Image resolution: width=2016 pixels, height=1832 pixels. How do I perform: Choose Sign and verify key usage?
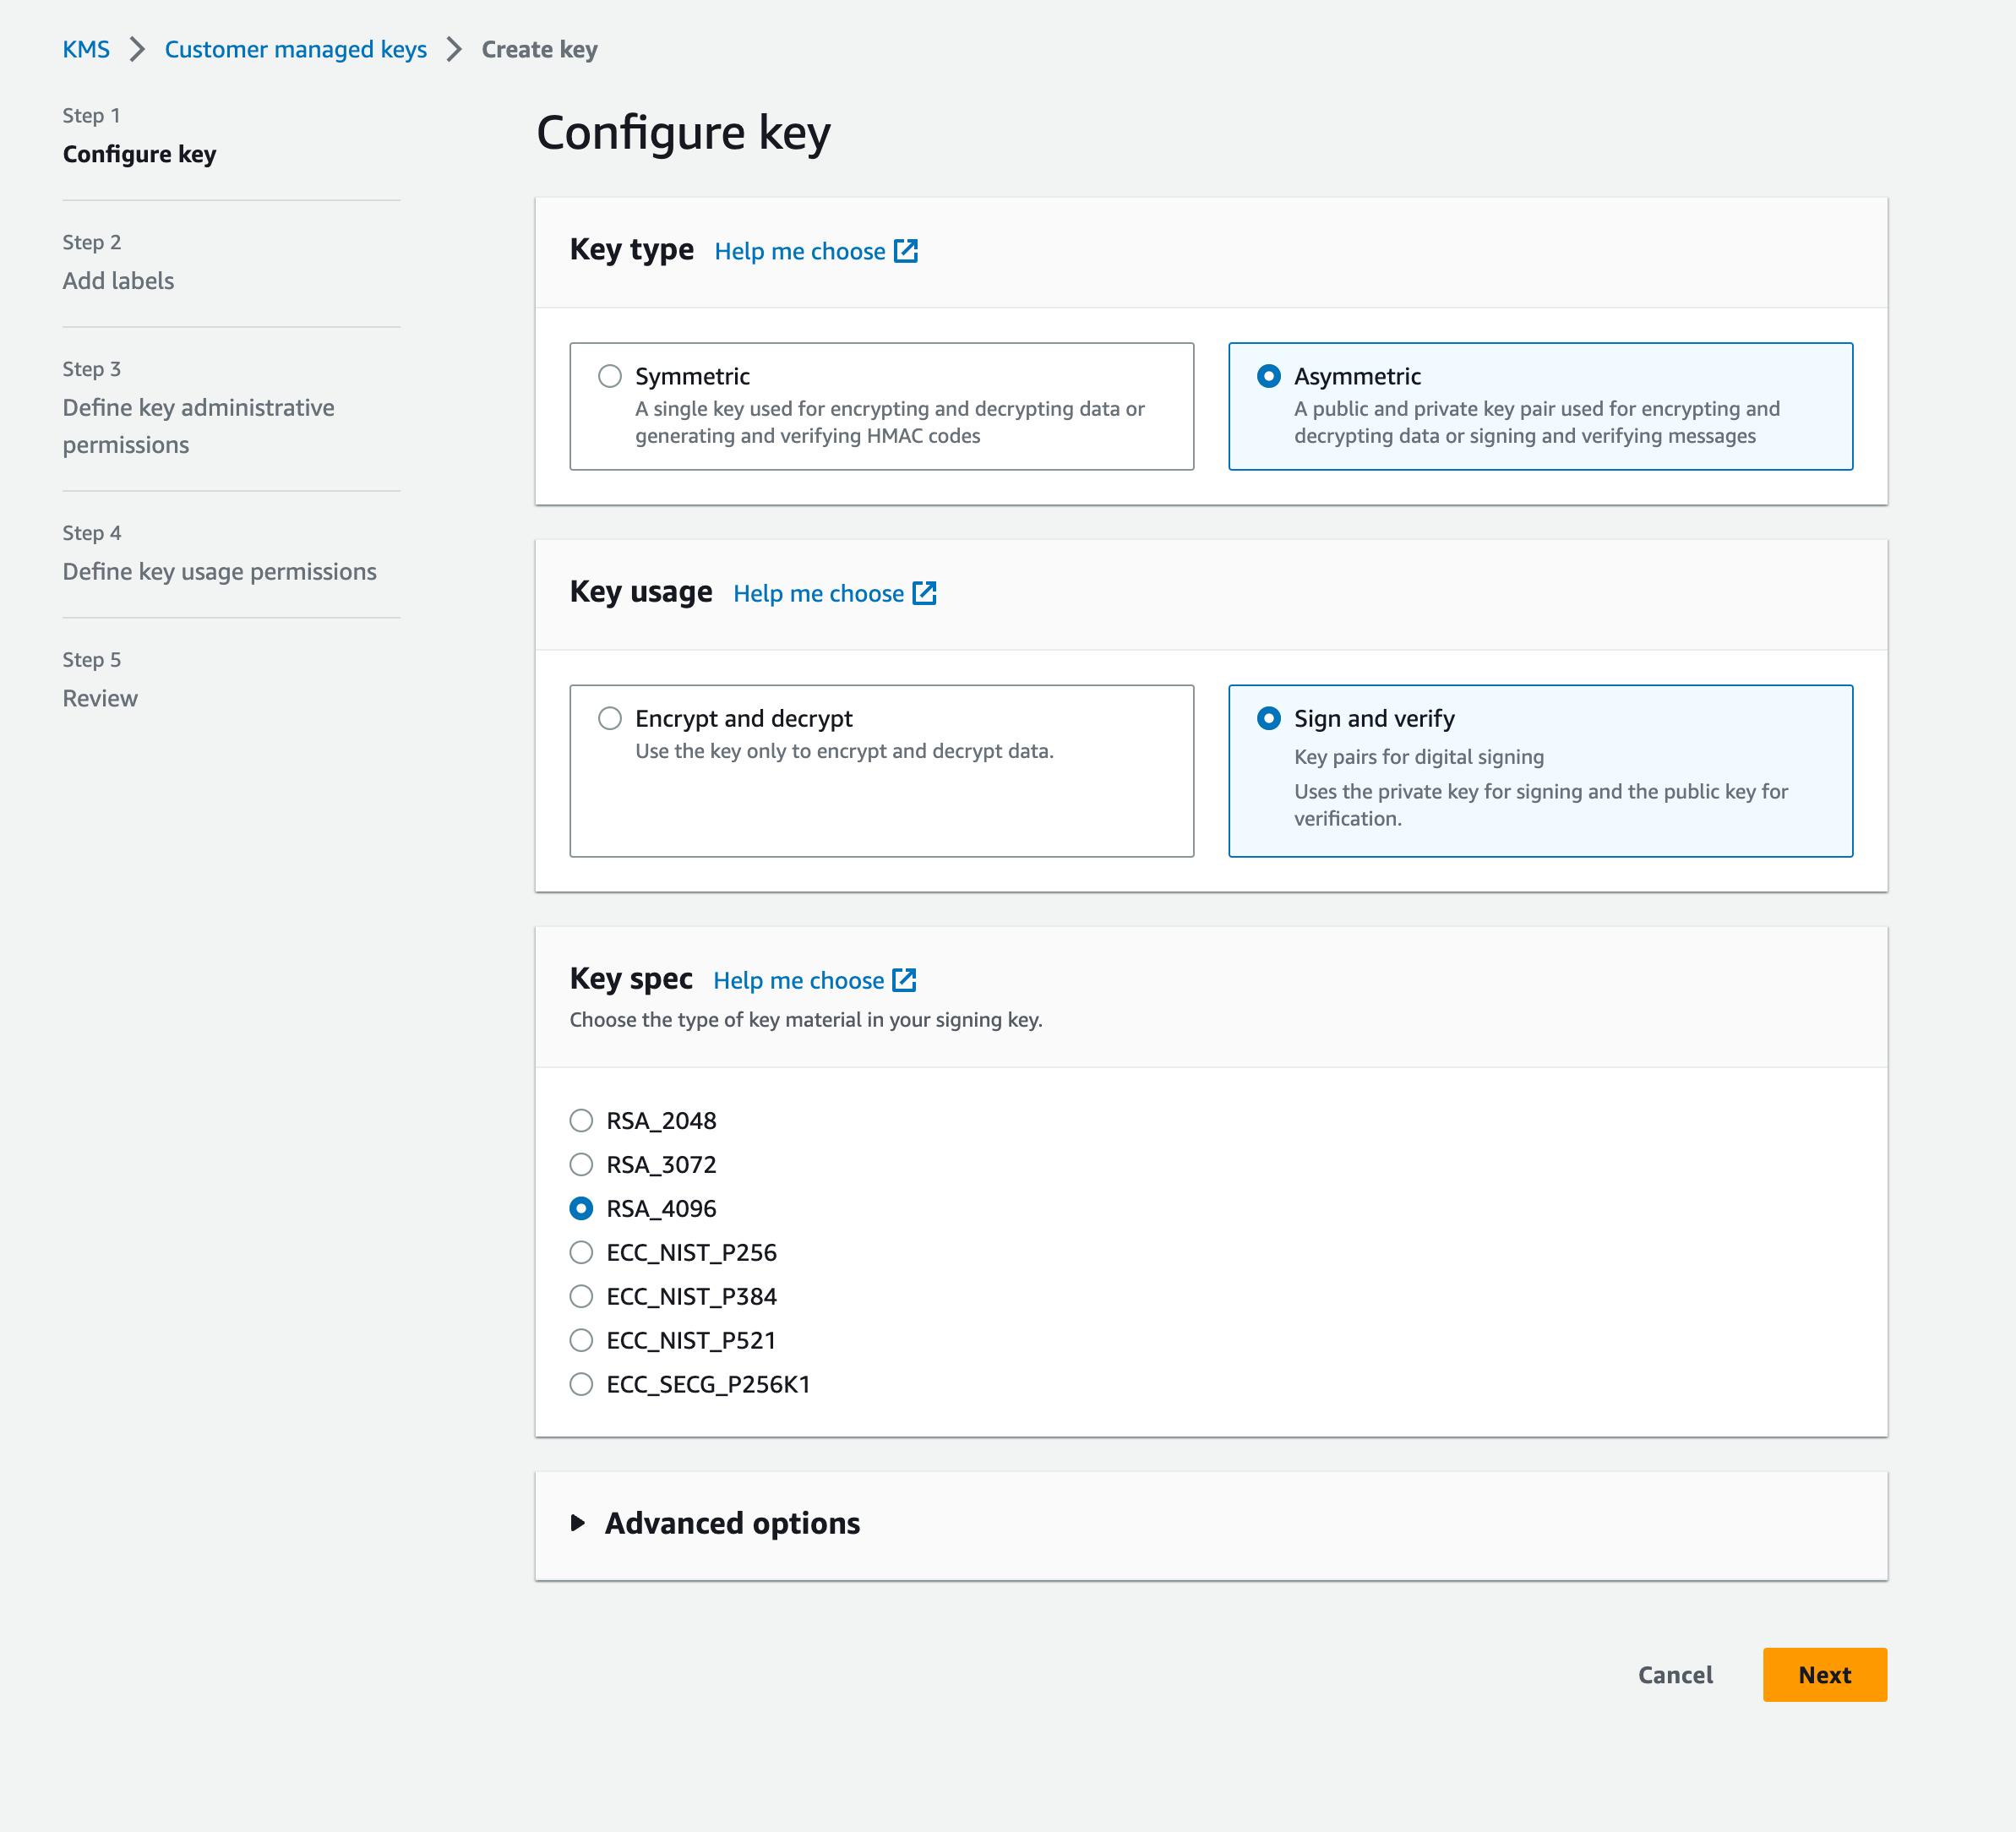pyautogui.click(x=1269, y=718)
